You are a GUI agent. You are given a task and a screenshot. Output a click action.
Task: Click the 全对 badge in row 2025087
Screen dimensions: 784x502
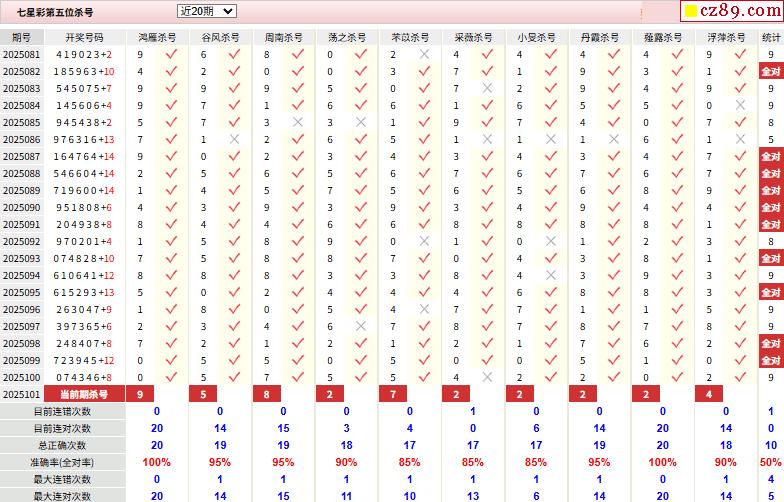pyautogui.click(x=771, y=156)
